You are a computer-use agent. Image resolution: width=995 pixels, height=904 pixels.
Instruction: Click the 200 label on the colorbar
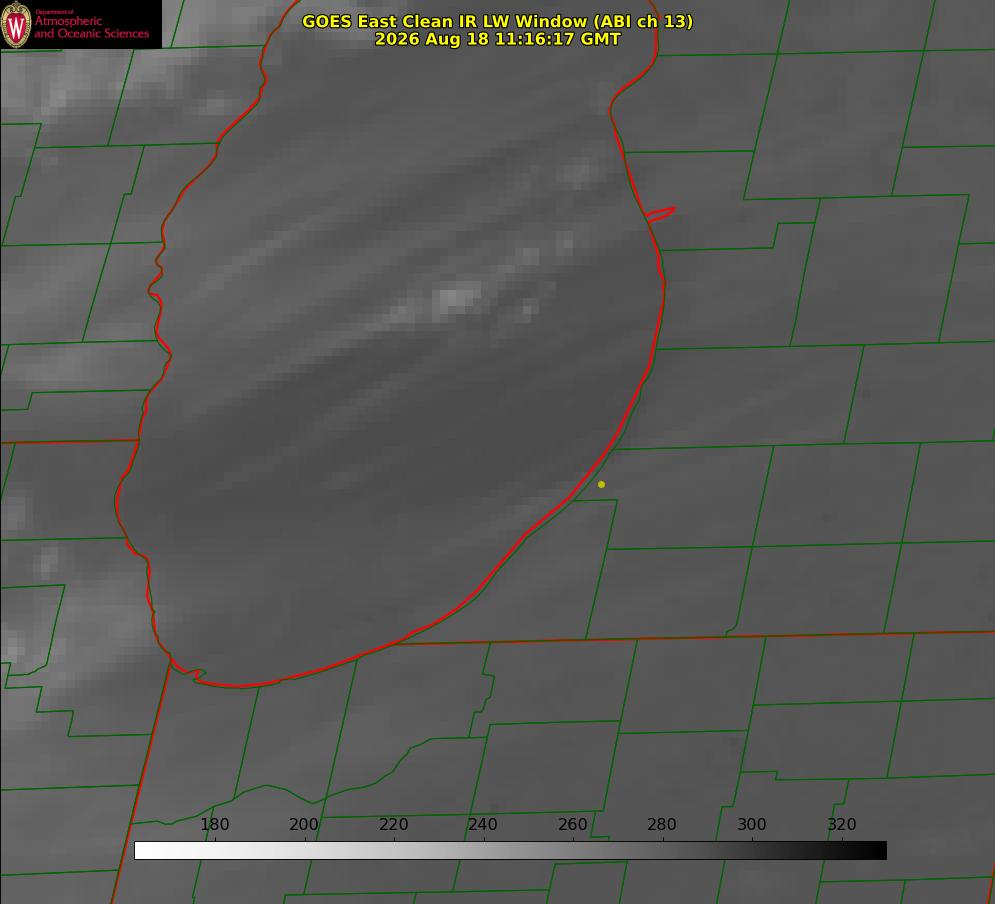click(304, 824)
